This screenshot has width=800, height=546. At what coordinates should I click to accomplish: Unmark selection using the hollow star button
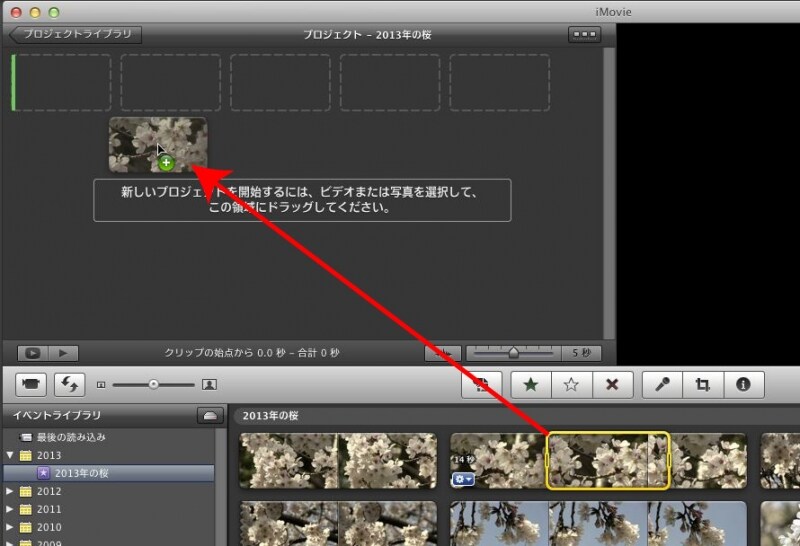[x=571, y=384]
